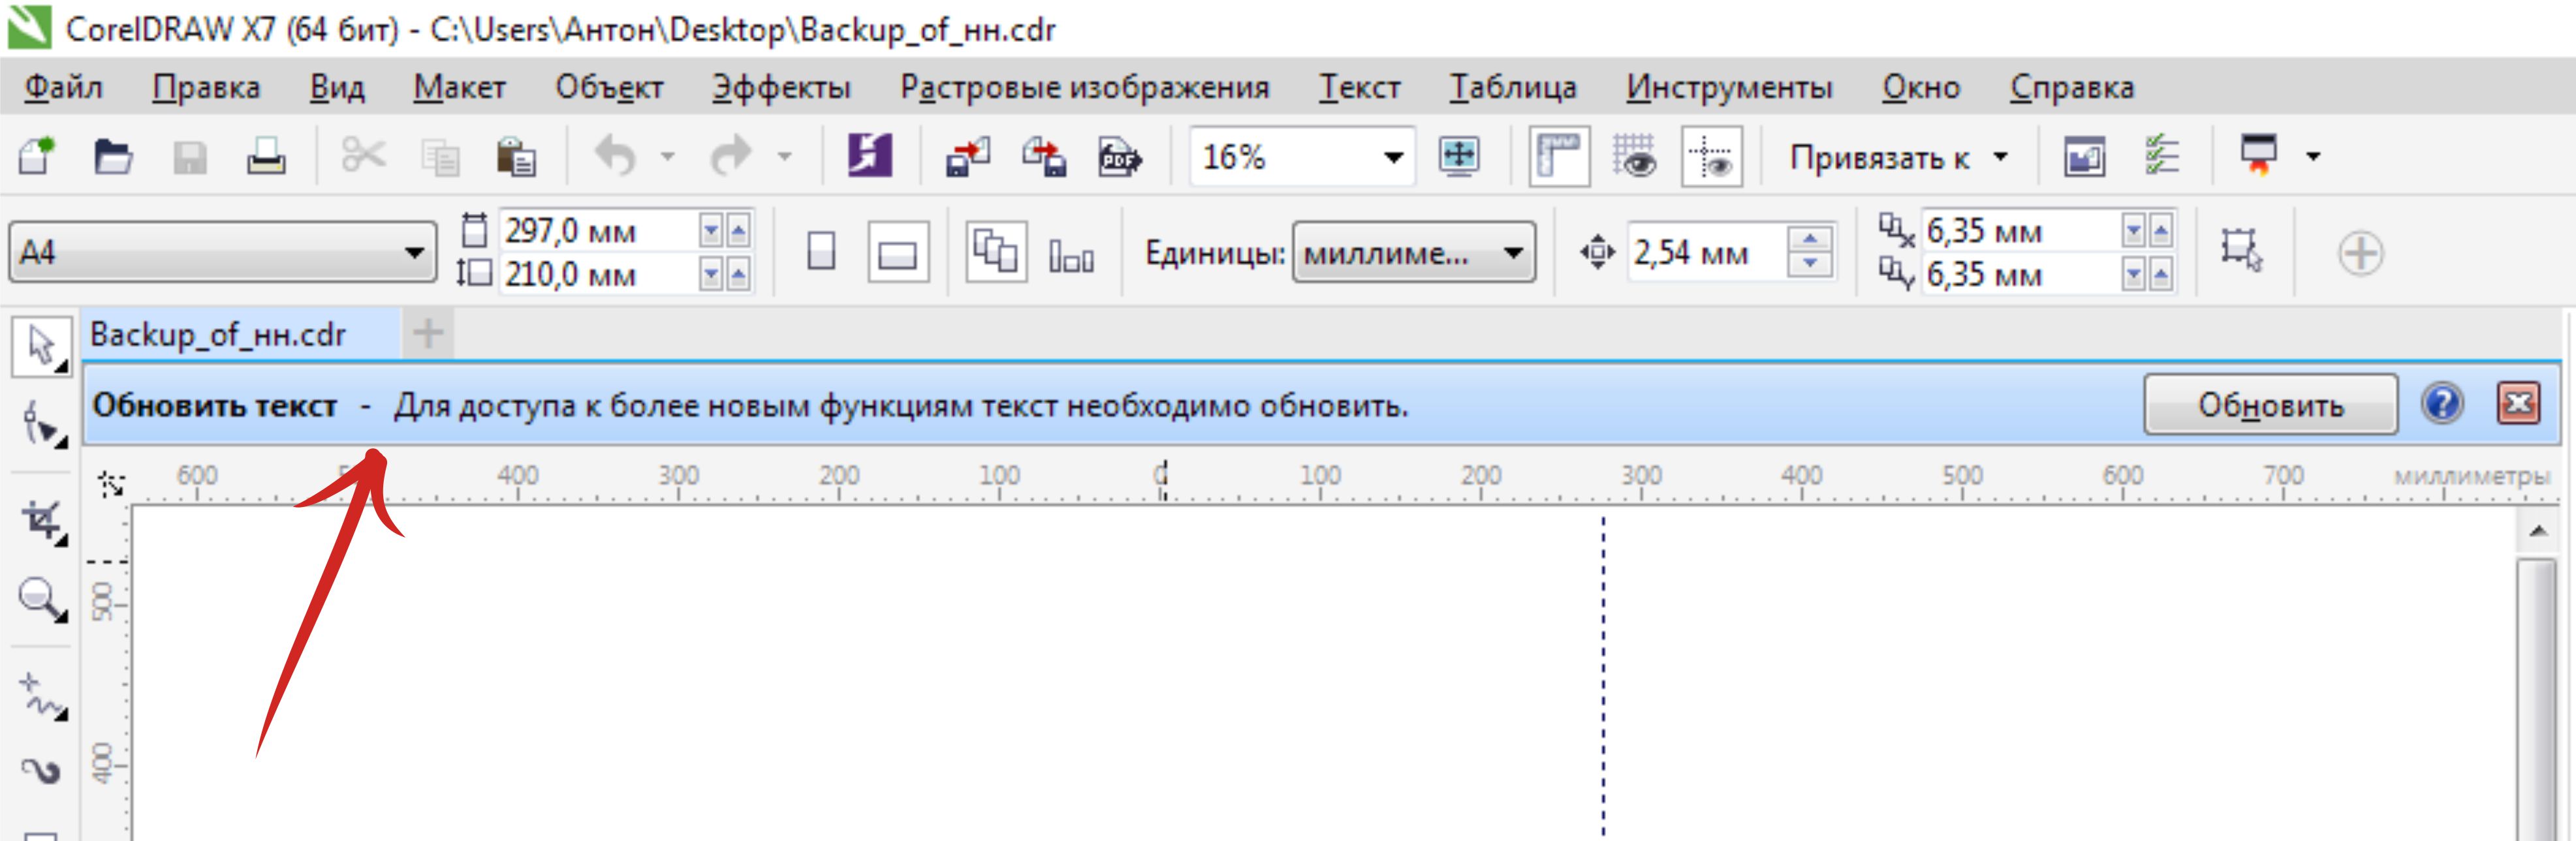
Task: Decrease page height with down spinner
Action: click(711, 274)
